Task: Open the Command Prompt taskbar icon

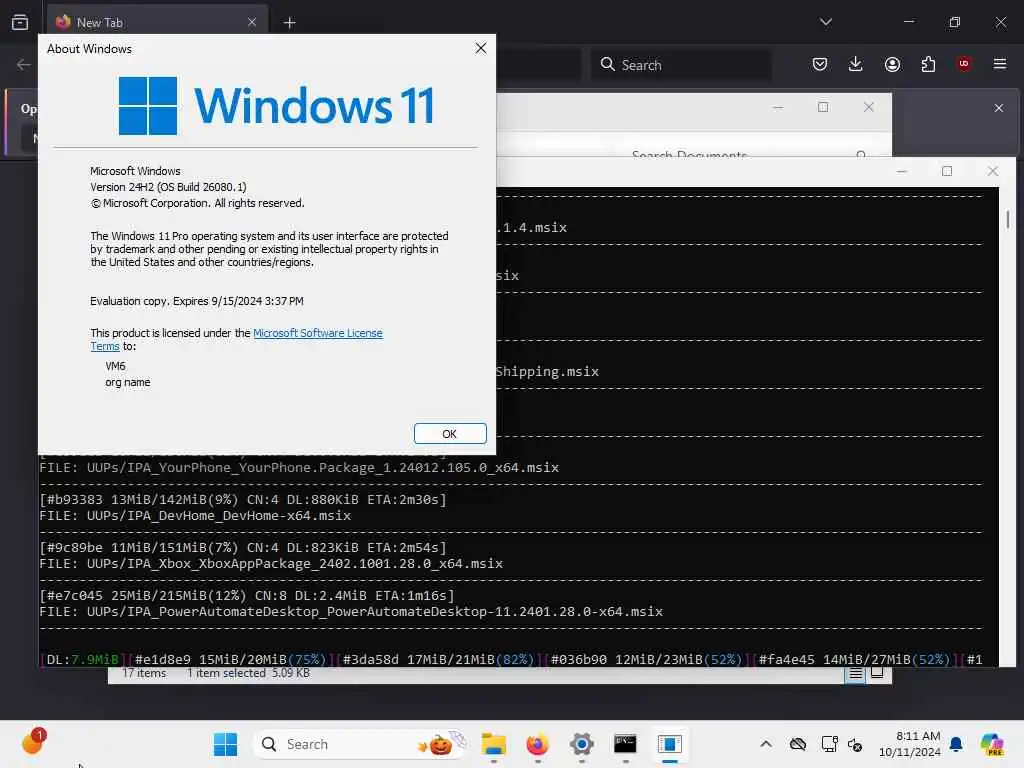Action: click(x=625, y=744)
